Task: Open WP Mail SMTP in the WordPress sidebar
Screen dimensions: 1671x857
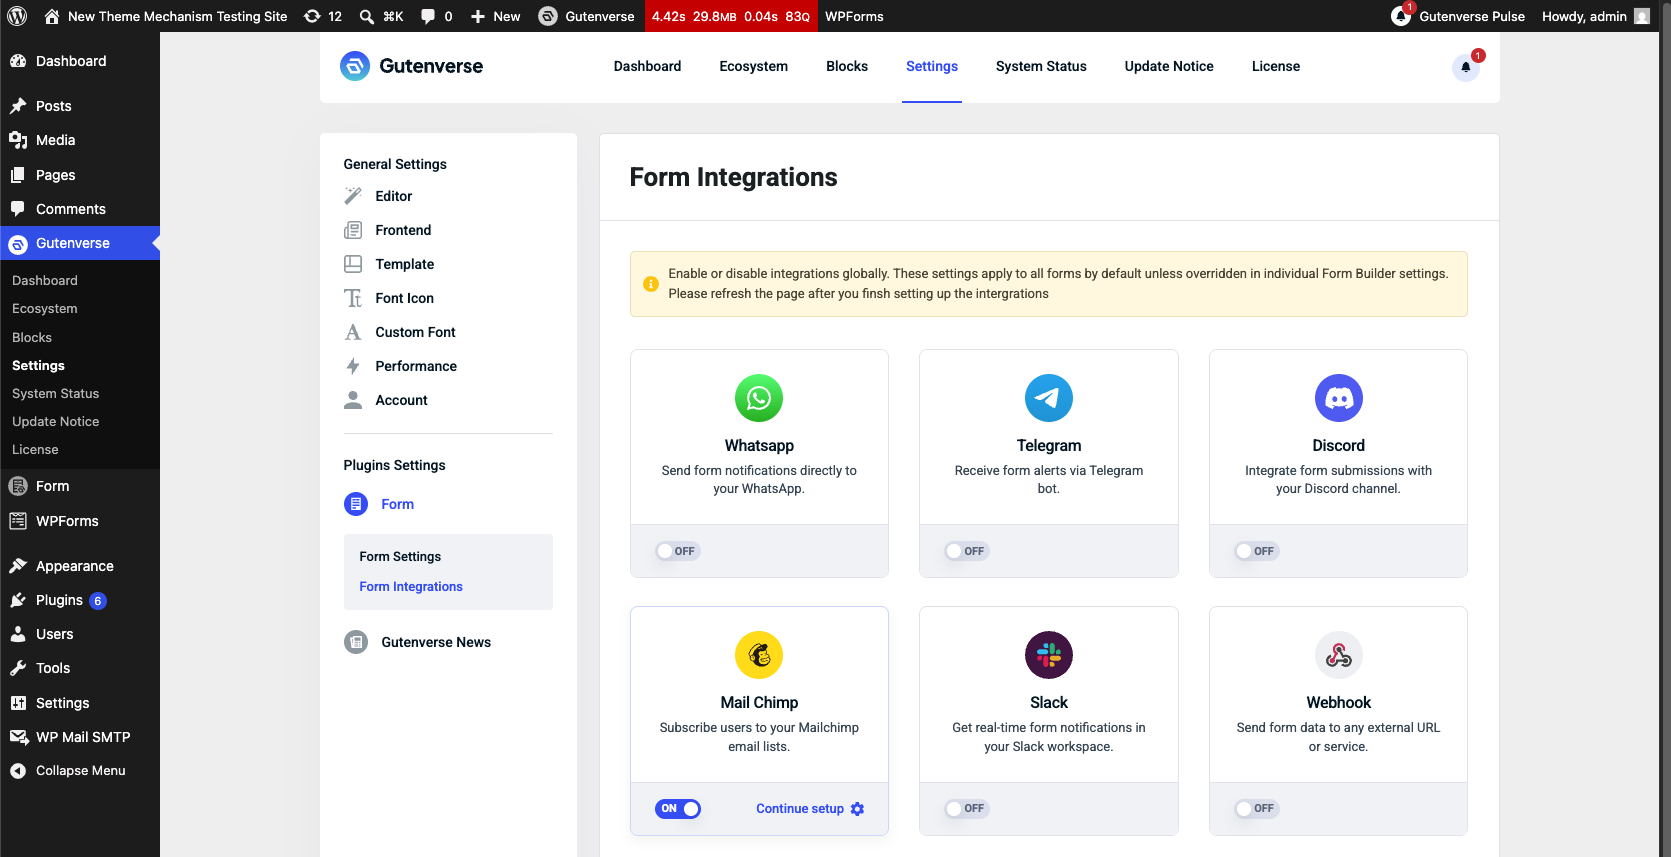Action: (80, 737)
